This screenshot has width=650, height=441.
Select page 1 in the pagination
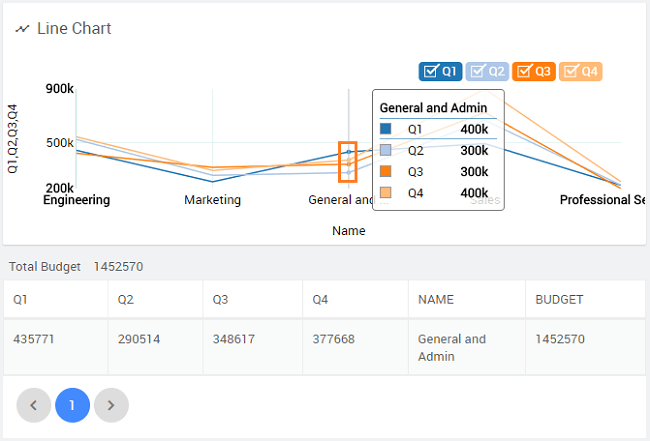click(72, 405)
